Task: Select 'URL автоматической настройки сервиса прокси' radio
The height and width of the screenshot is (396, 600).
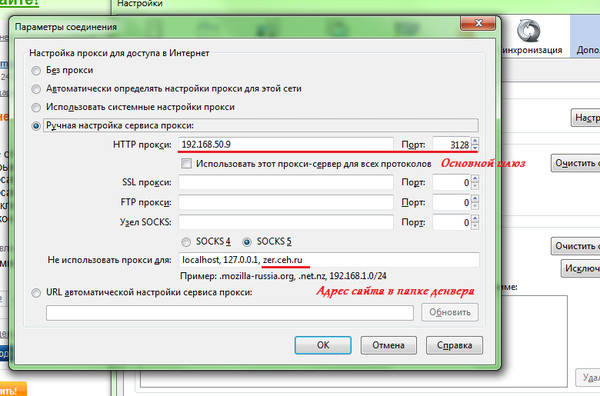Action: 36,293
